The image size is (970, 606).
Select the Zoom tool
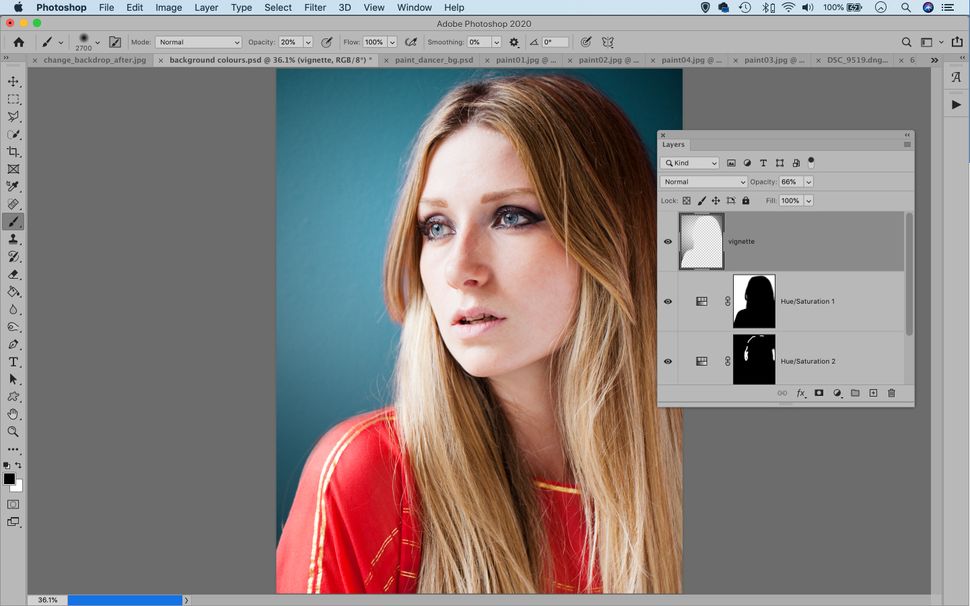coord(13,432)
